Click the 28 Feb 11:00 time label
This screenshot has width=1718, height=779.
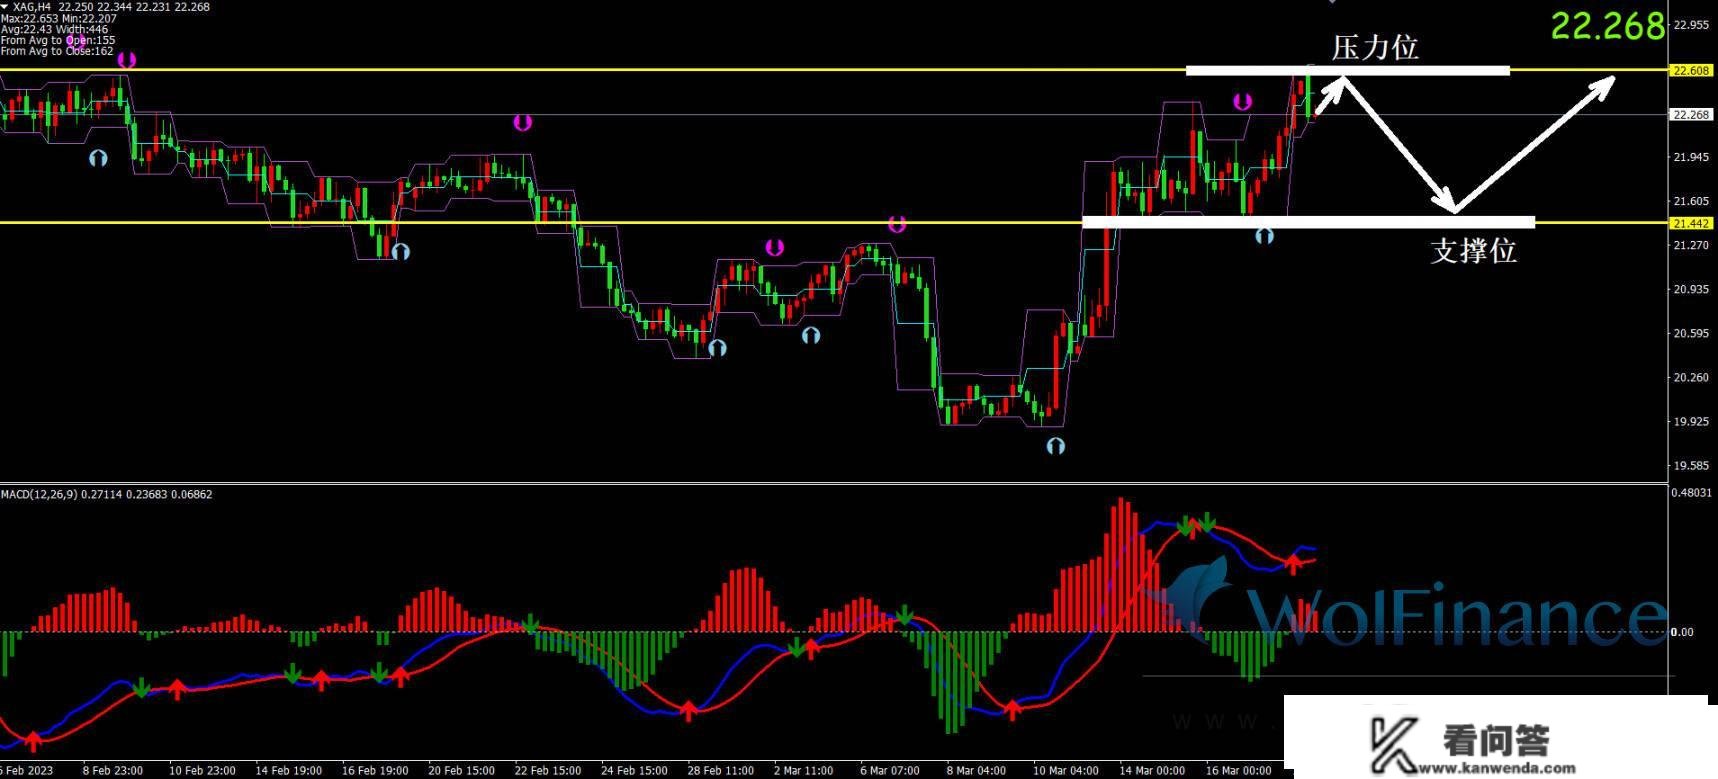click(x=721, y=771)
